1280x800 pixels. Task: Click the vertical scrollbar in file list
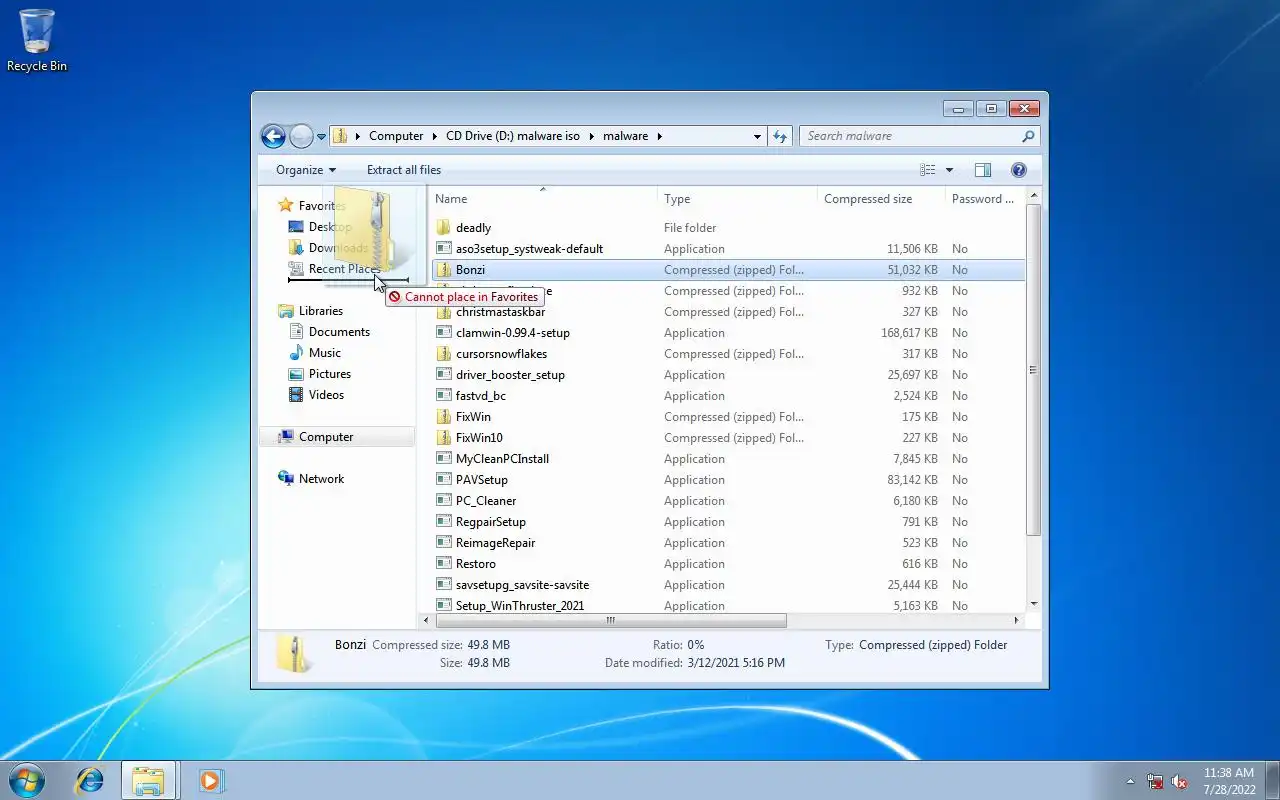(x=1034, y=371)
